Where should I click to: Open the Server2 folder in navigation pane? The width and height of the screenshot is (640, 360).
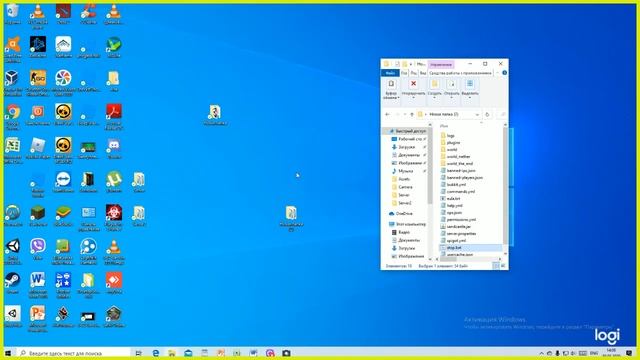pos(402,203)
